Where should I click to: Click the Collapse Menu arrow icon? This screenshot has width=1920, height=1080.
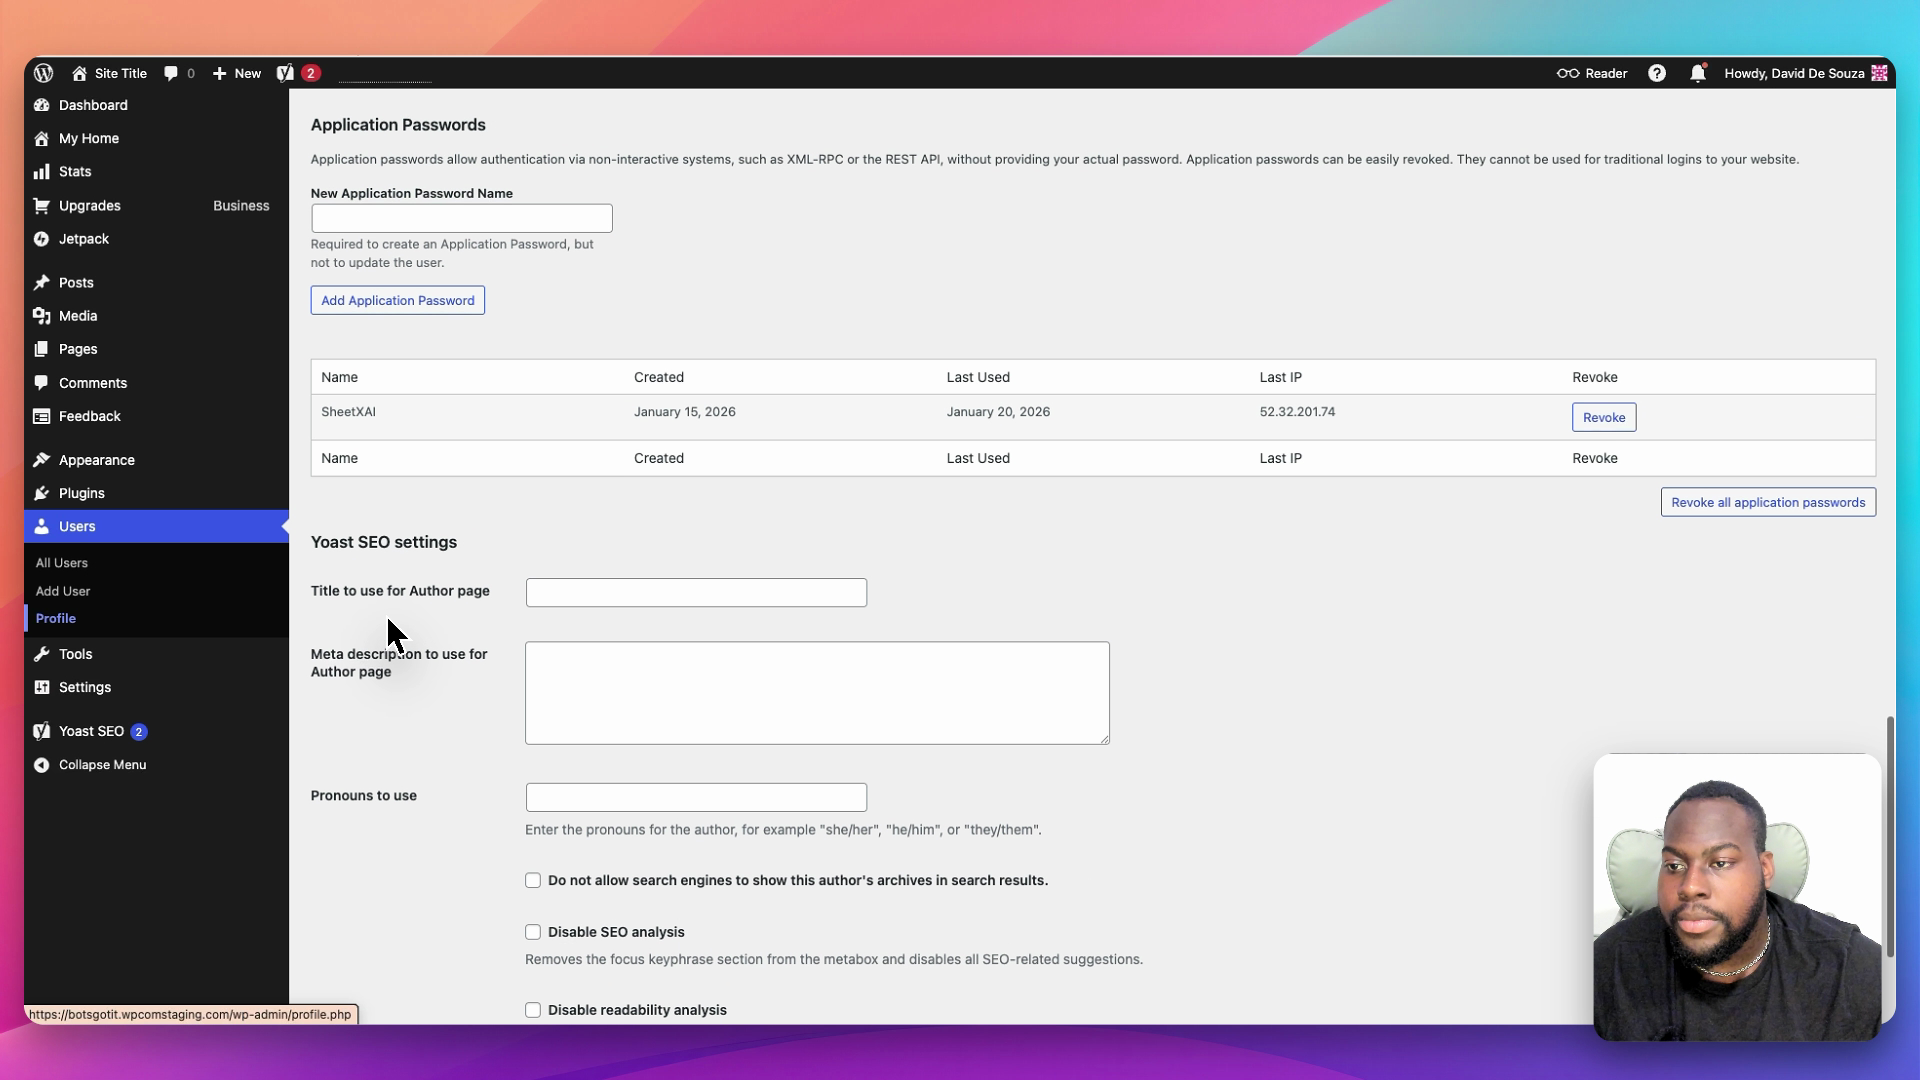click(41, 765)
